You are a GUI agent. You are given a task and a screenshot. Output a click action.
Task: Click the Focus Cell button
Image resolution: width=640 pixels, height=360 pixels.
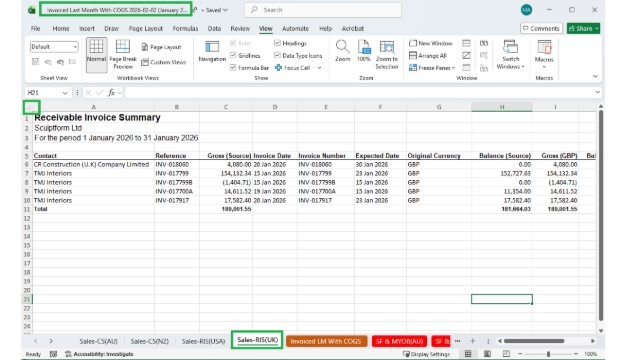(293, 68)
